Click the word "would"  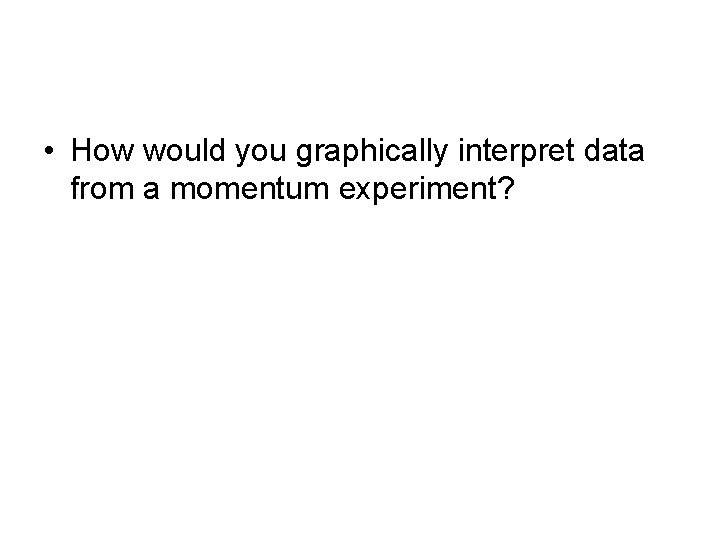(x=184, y=151)
